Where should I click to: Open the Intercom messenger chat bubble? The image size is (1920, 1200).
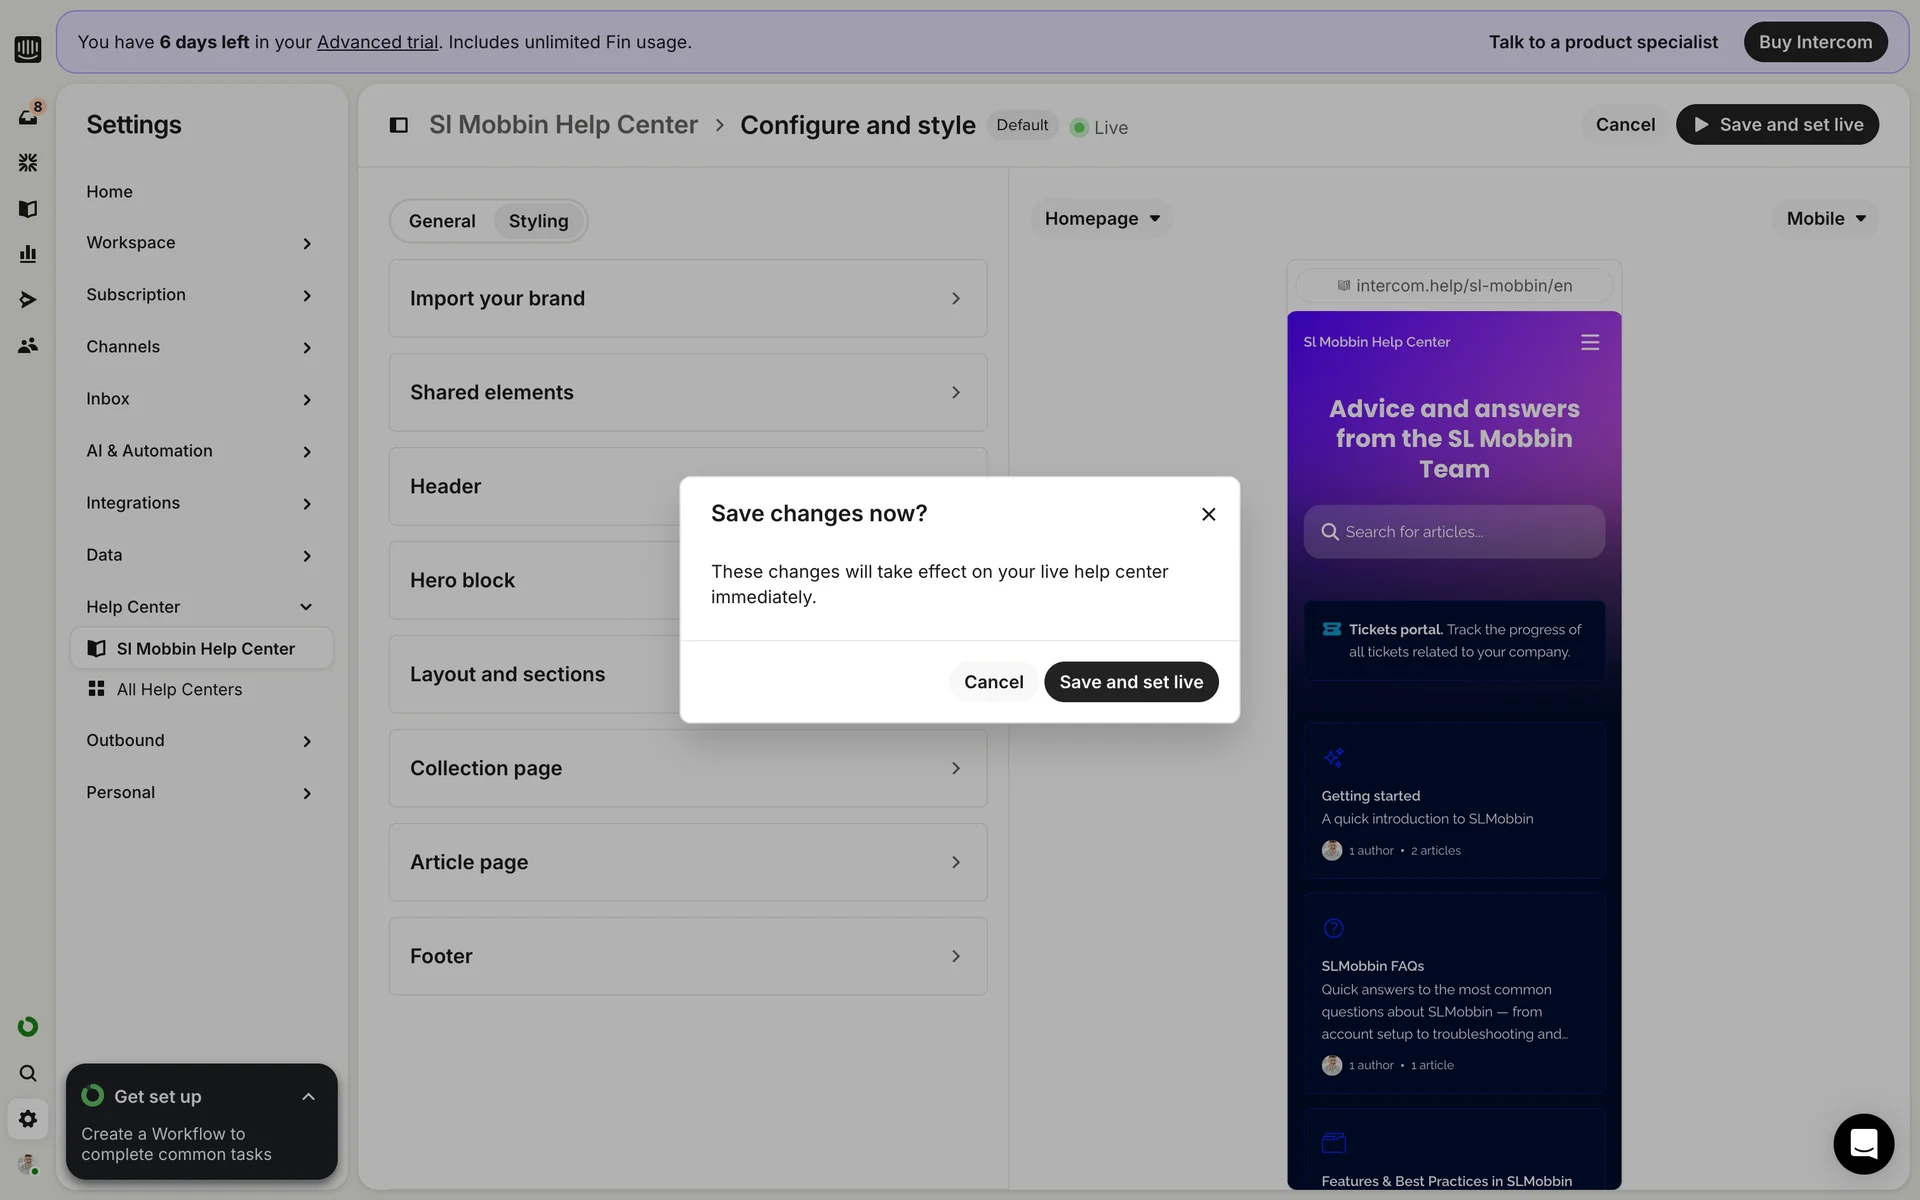pos(1863,1143)
